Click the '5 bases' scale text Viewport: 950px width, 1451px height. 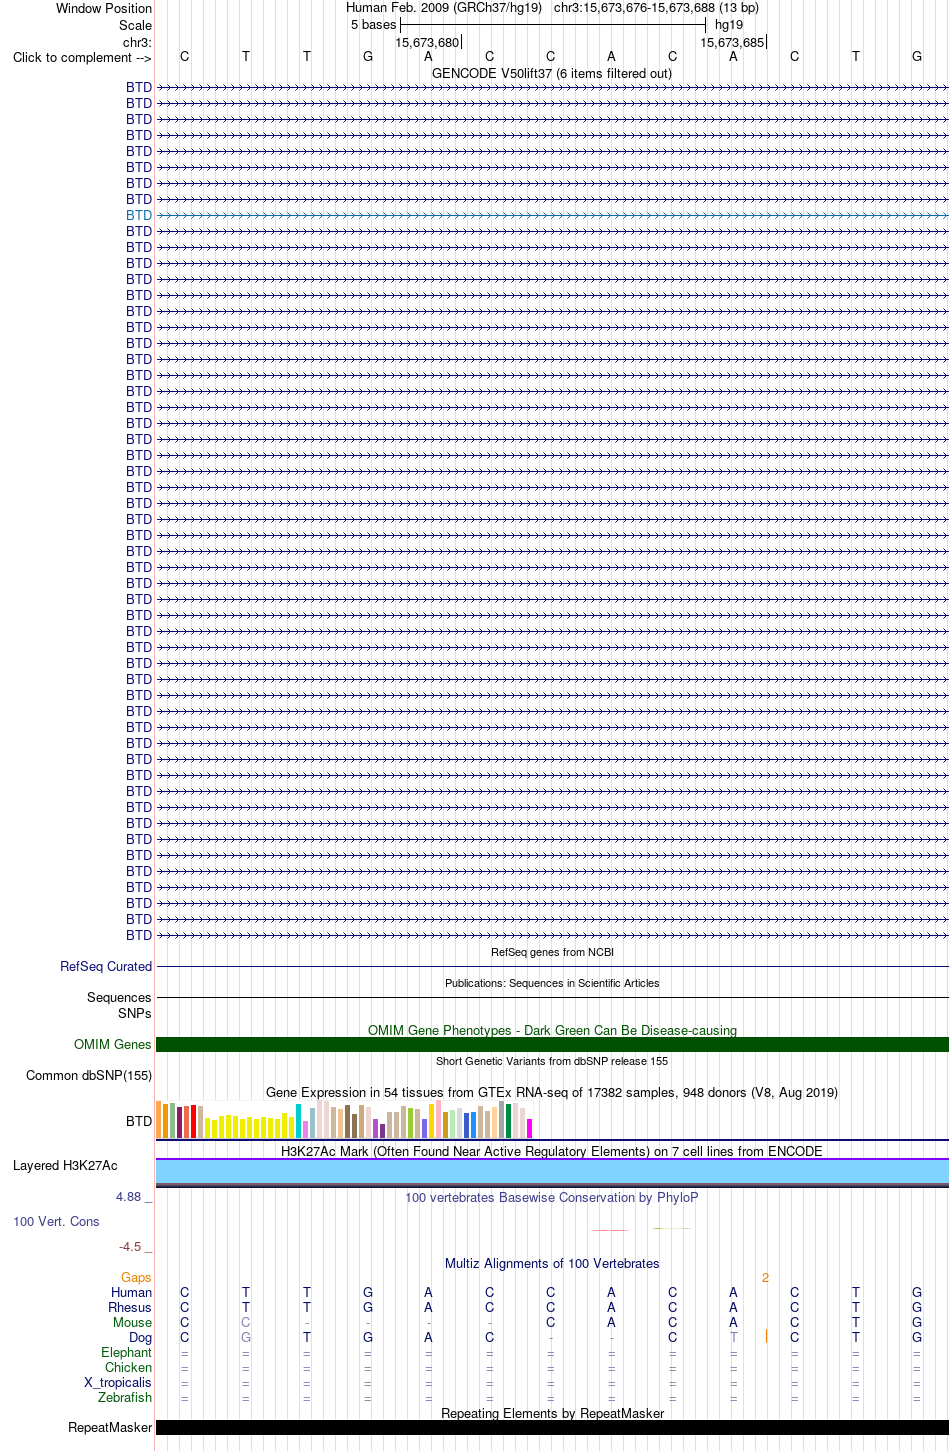click(373, 25)
